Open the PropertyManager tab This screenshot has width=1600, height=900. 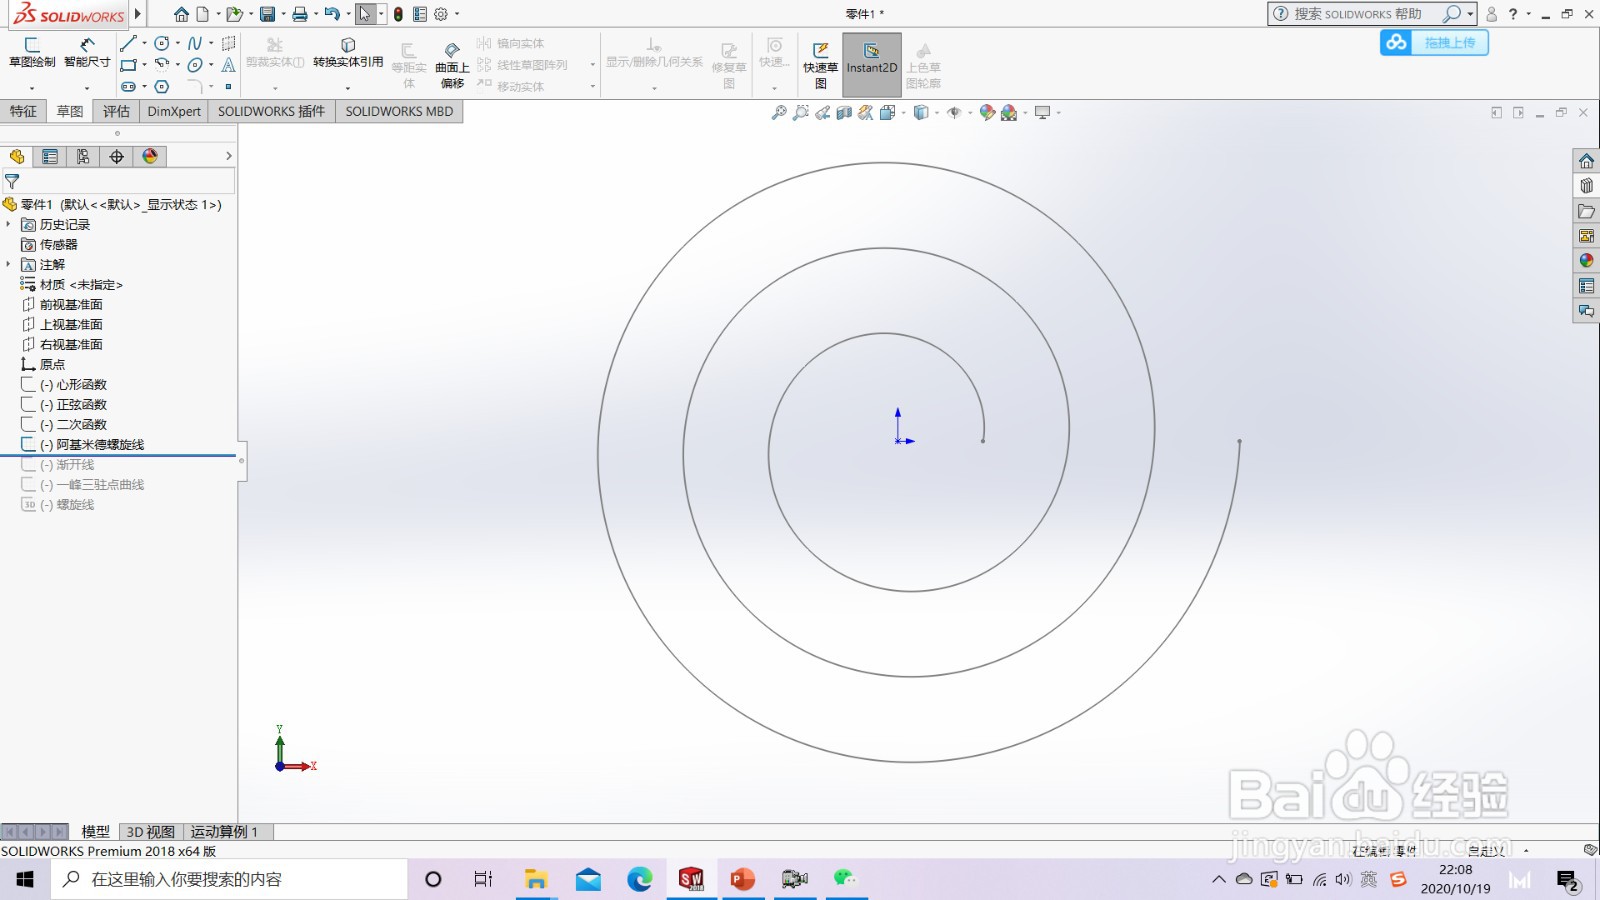[x=50, y=157]
